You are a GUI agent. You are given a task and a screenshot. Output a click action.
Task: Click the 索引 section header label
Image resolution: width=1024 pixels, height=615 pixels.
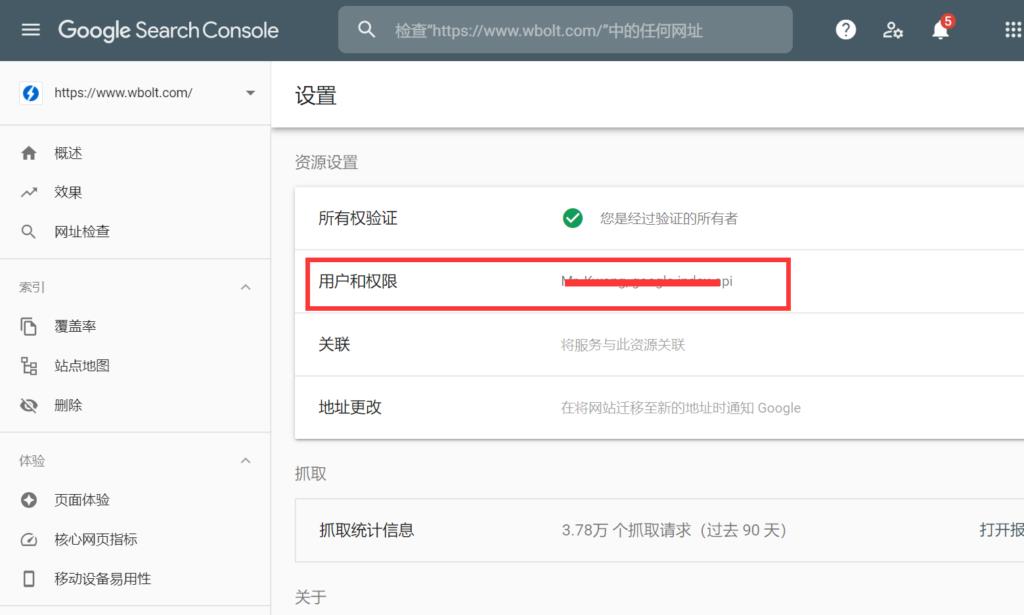pyautogui.click(x=31, y=287)
